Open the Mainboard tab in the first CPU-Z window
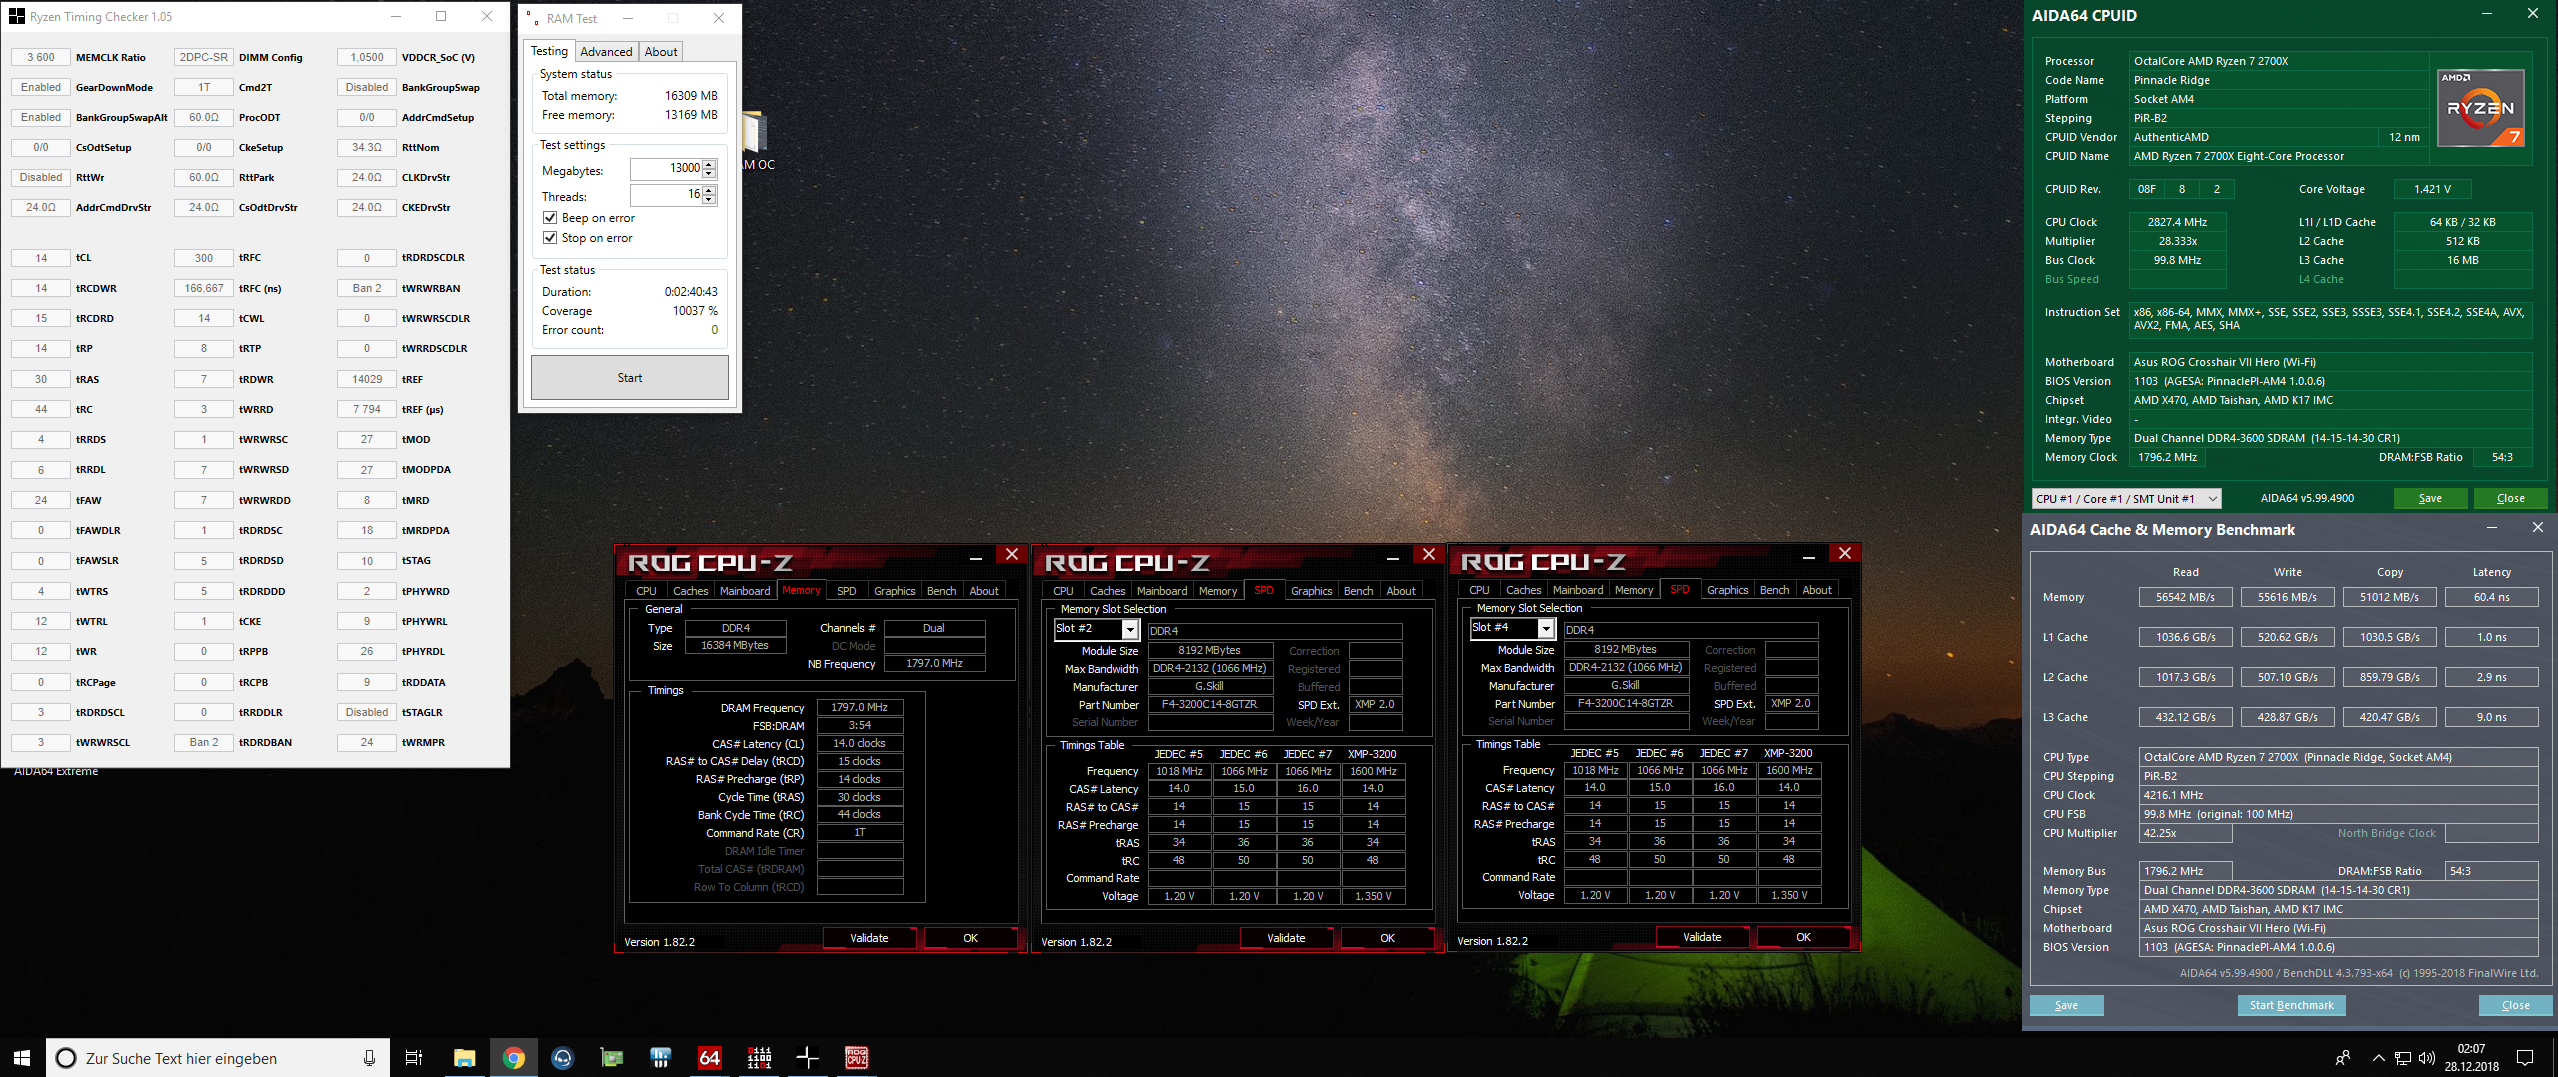The image size is (2558, 1077). click(745, 591)
